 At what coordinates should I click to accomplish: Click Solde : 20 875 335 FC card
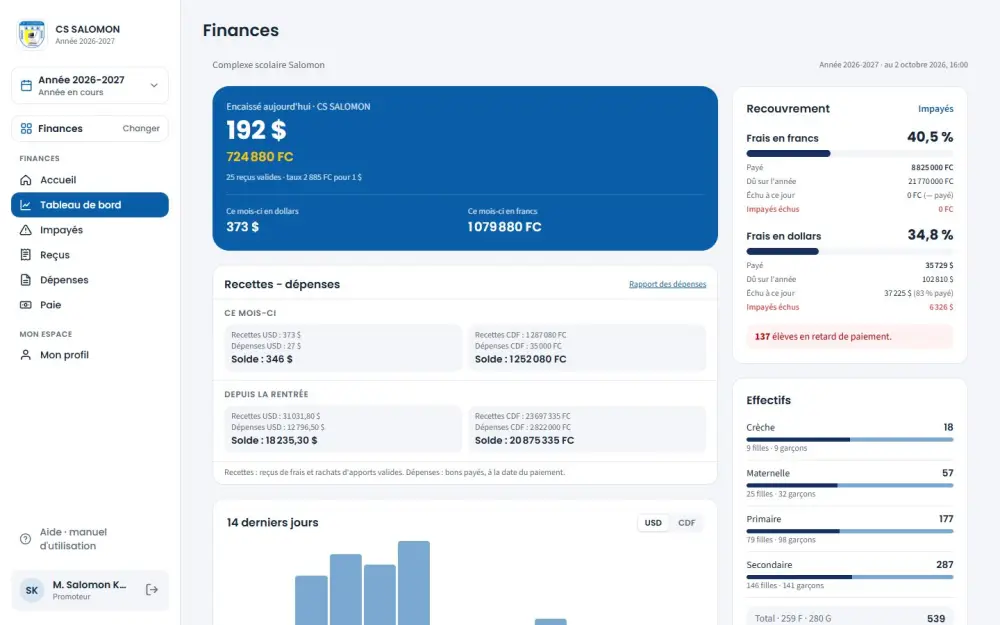(x=587, y=429)
